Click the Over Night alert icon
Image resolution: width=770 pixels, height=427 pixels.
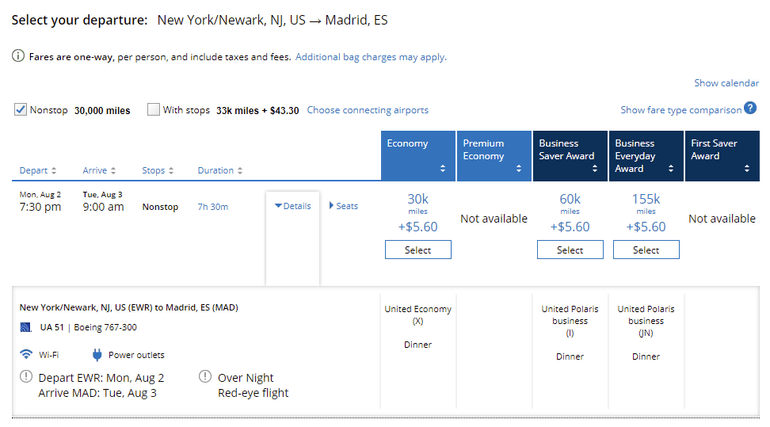click(x=205, y=378)
